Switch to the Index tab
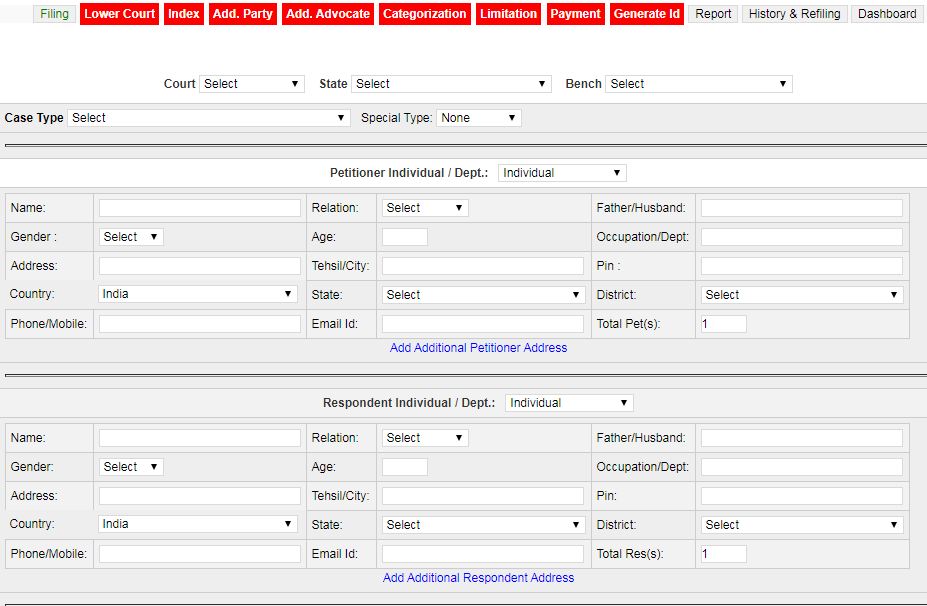 pos(184,14)
